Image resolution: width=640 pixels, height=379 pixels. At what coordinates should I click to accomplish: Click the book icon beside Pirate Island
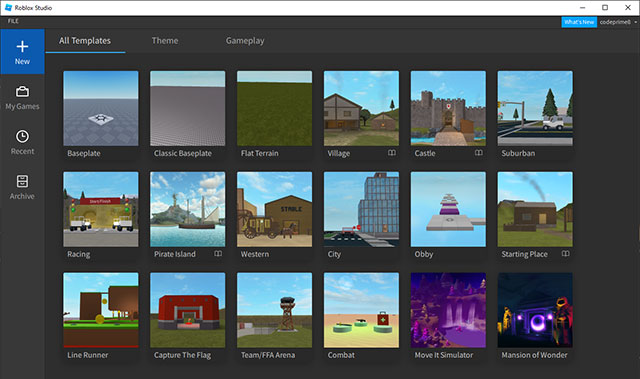(218, 253)
